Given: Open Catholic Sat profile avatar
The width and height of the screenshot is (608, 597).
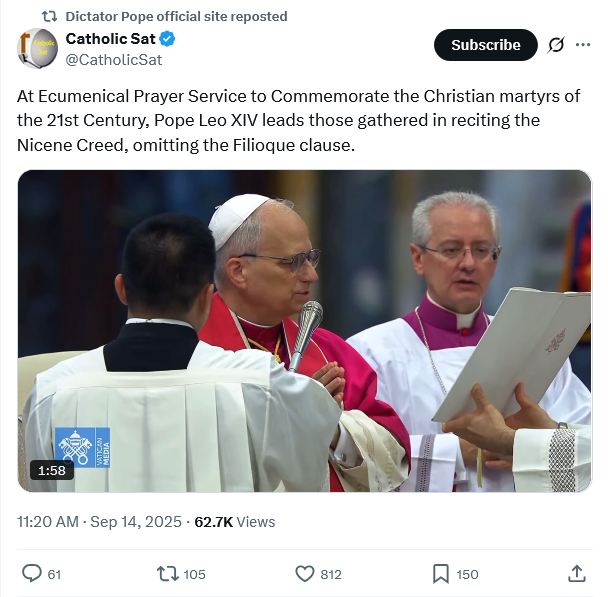Looking at the screenshot, I should click(x=37, y=48).
